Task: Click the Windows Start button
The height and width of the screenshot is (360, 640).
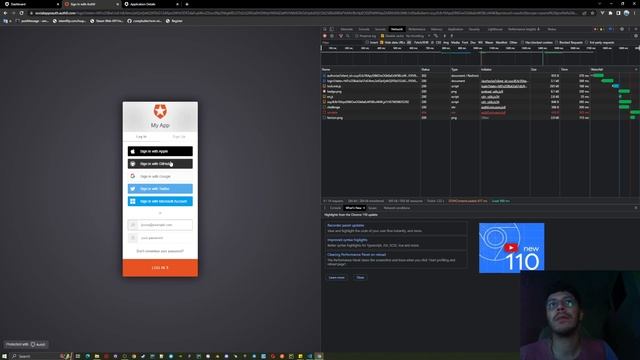Action: point(4,356)
